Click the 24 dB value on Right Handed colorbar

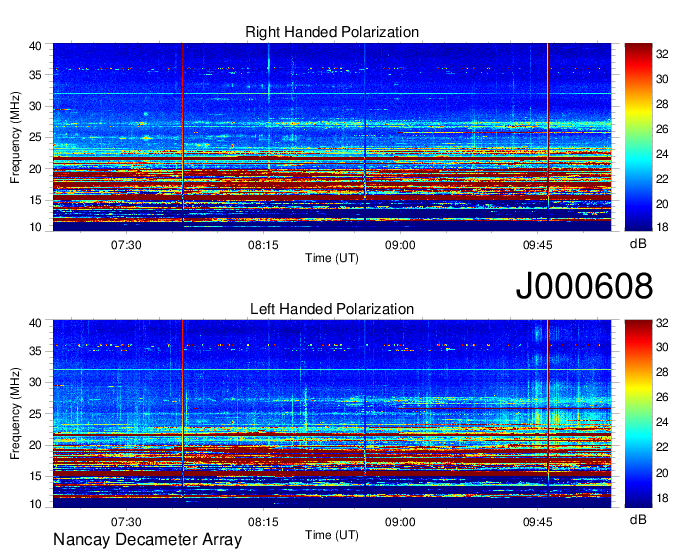click(662, 154)
